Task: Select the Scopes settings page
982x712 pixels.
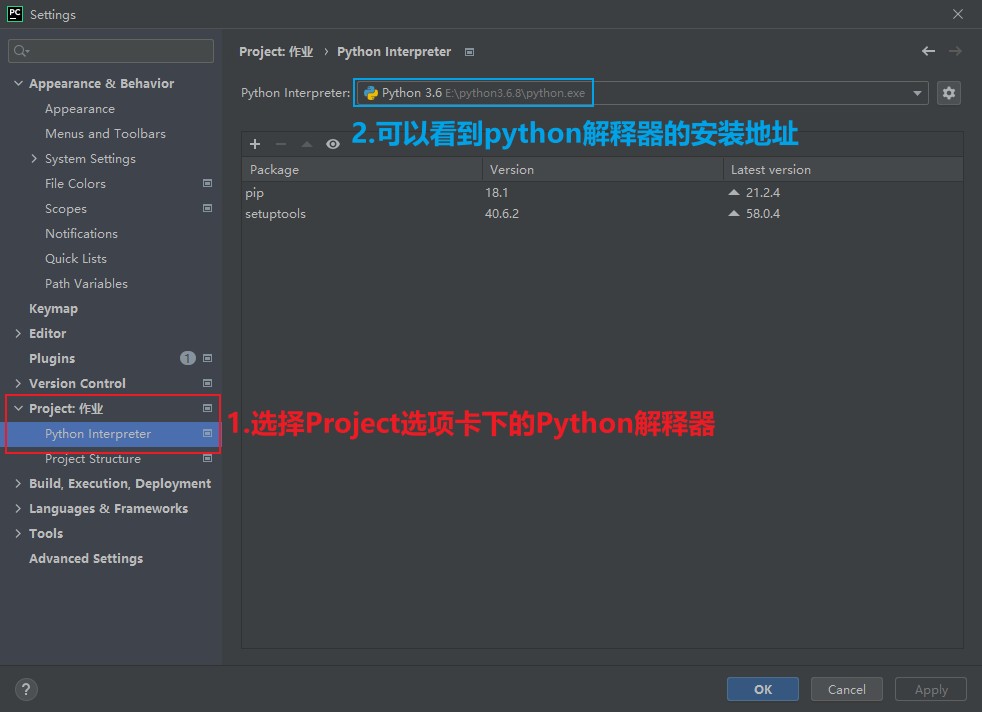Action: pyautogui.click(x=66, y=209)
